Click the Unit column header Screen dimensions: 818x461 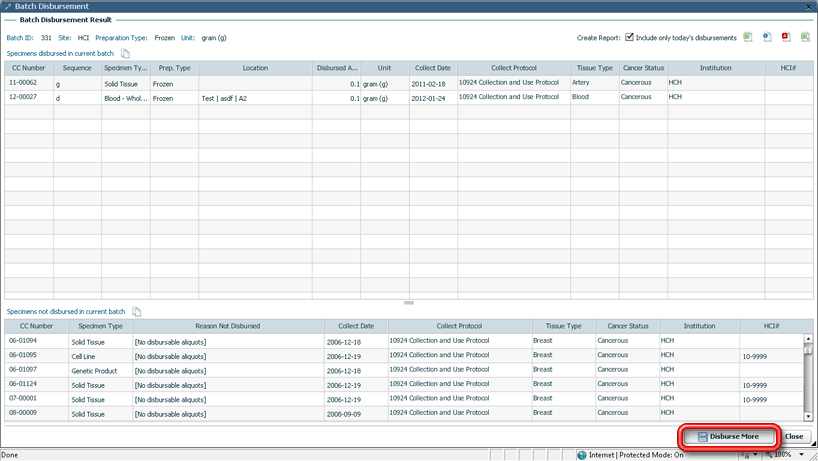tap(384, 68)
